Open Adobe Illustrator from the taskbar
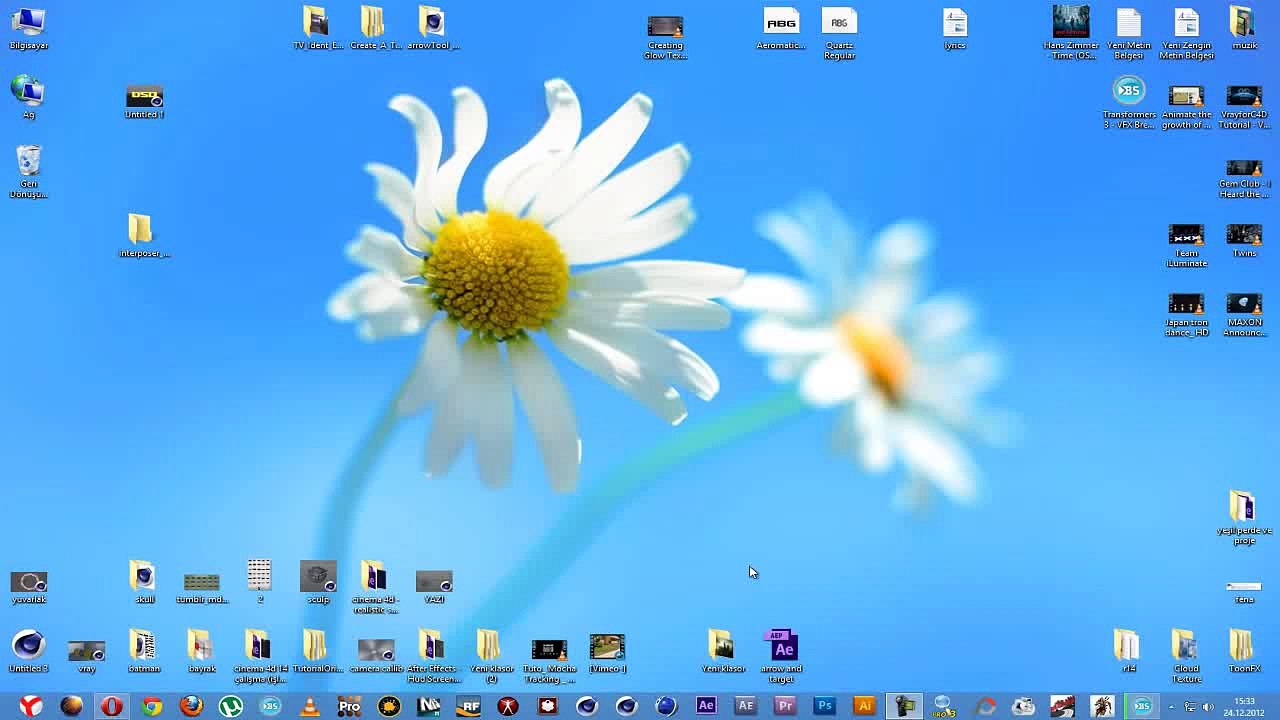 pos(865,706)
